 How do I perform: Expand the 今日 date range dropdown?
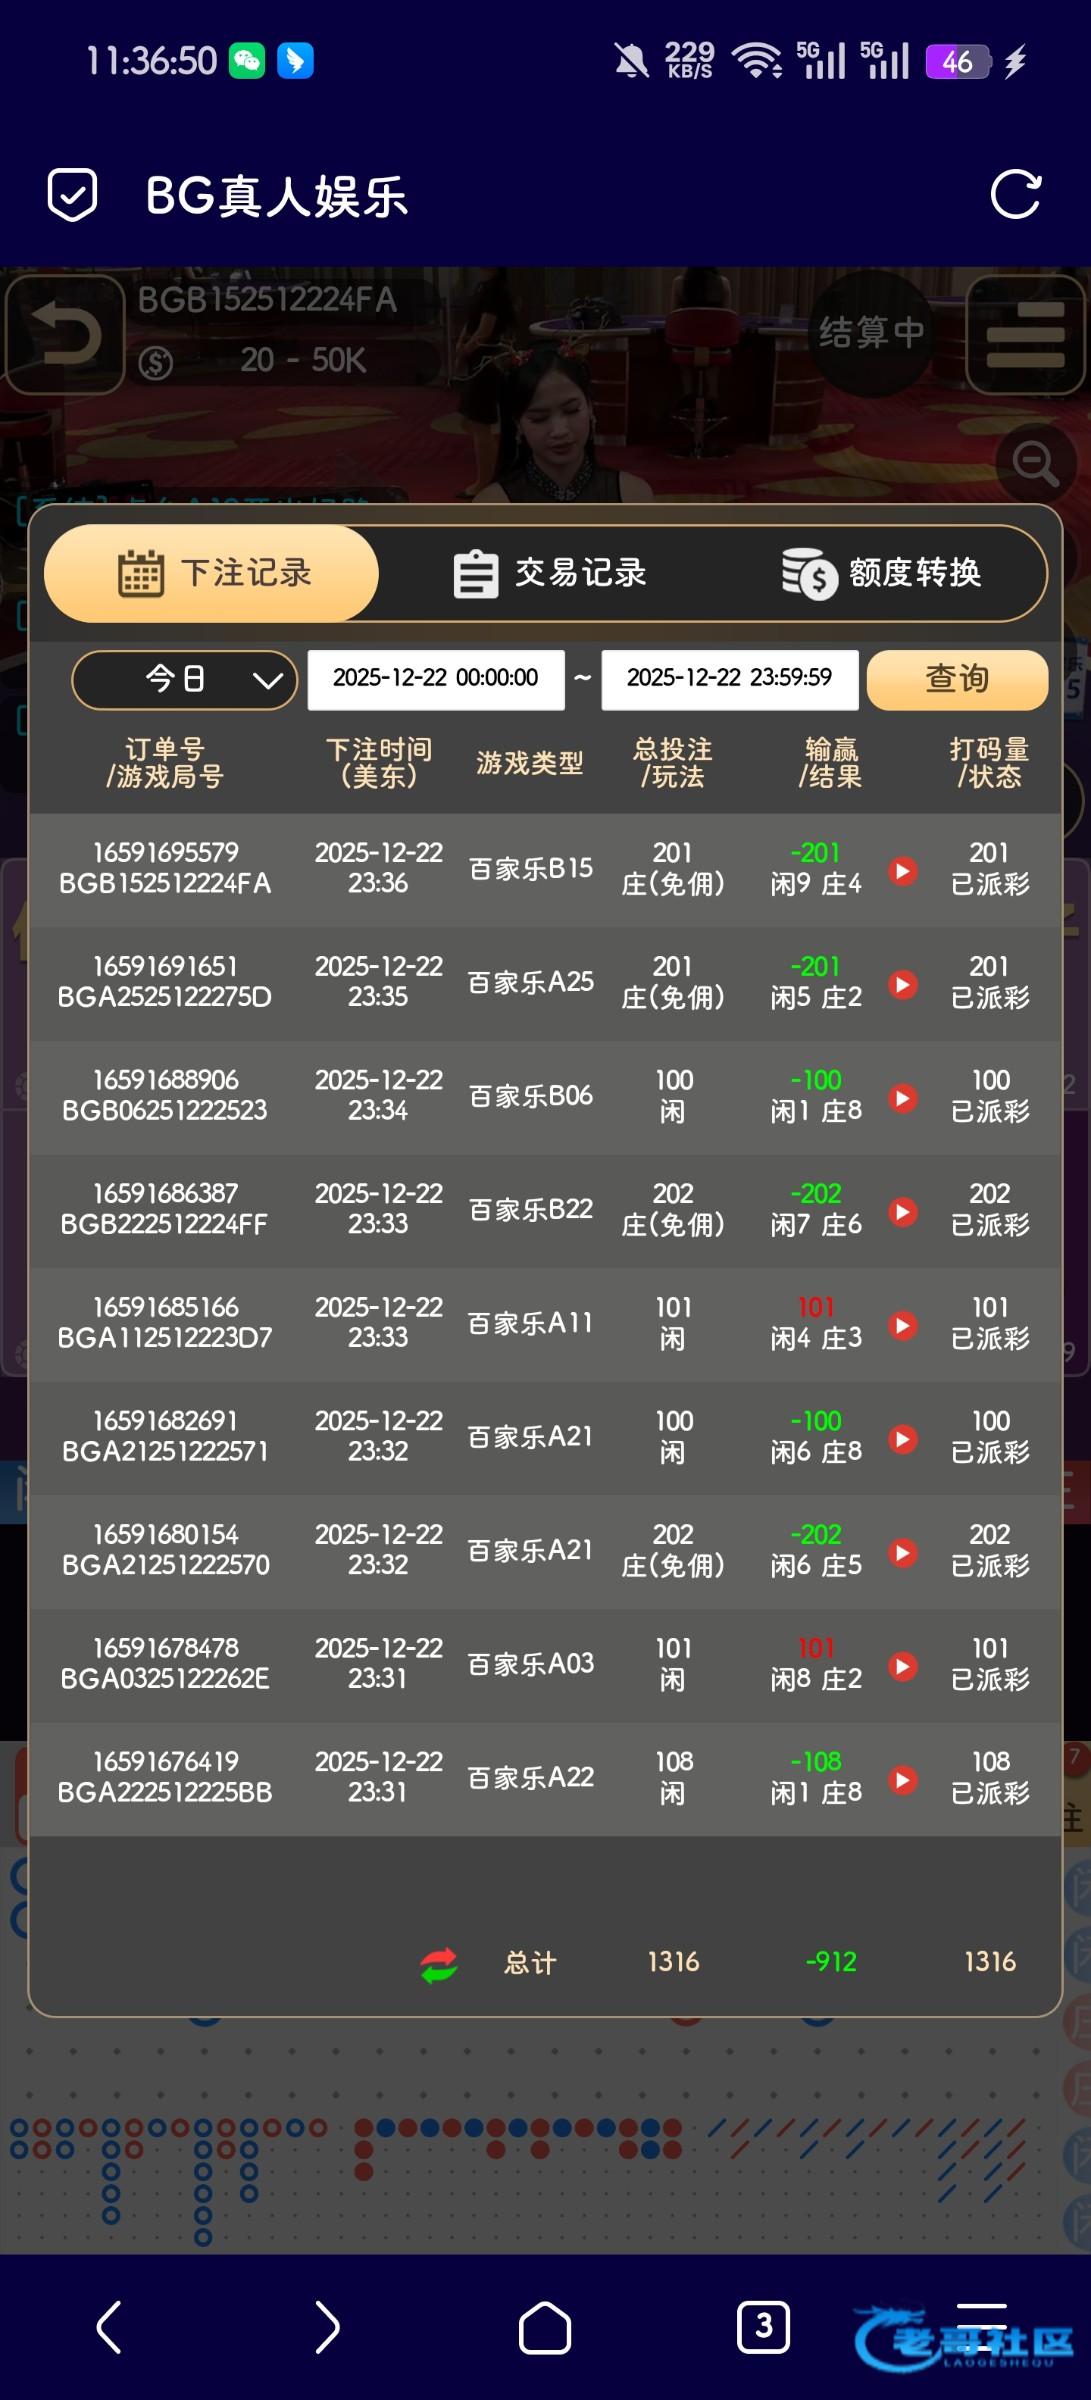pyautogui.click(x=185, y=680)
